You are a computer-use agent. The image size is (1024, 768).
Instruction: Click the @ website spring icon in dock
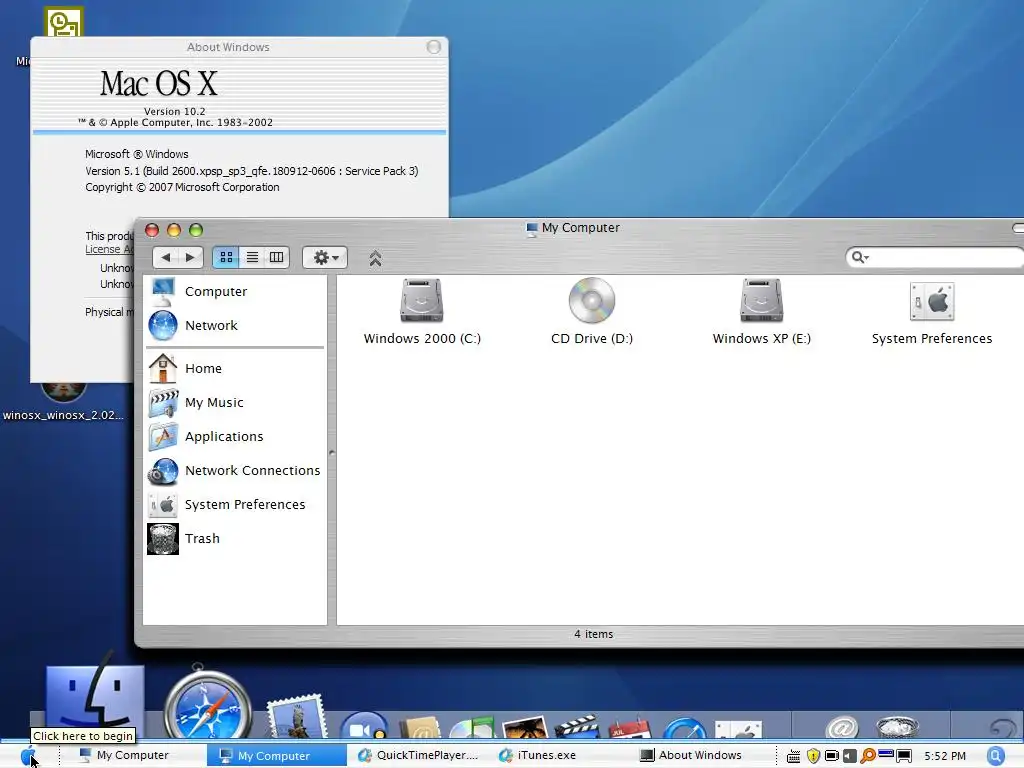842,727
